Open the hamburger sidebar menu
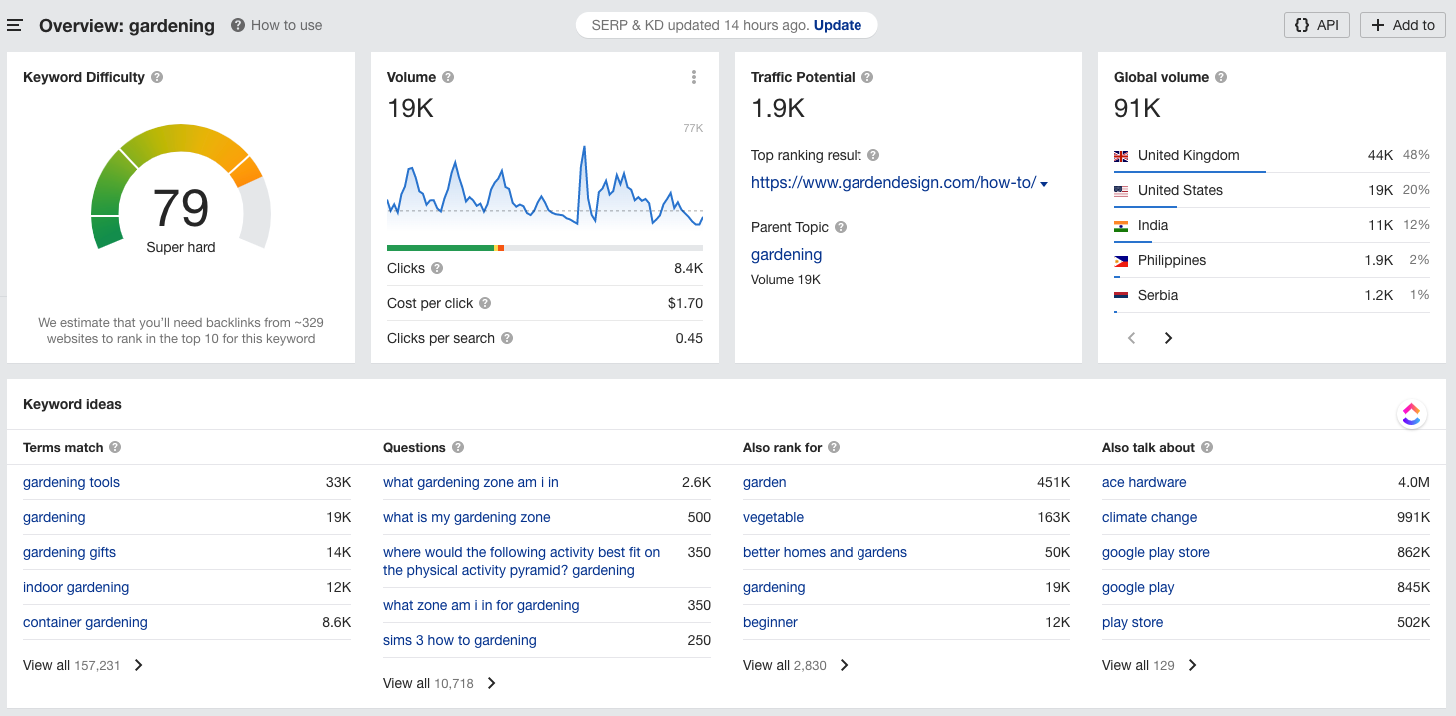1456x716 pixels. point(15,25)
